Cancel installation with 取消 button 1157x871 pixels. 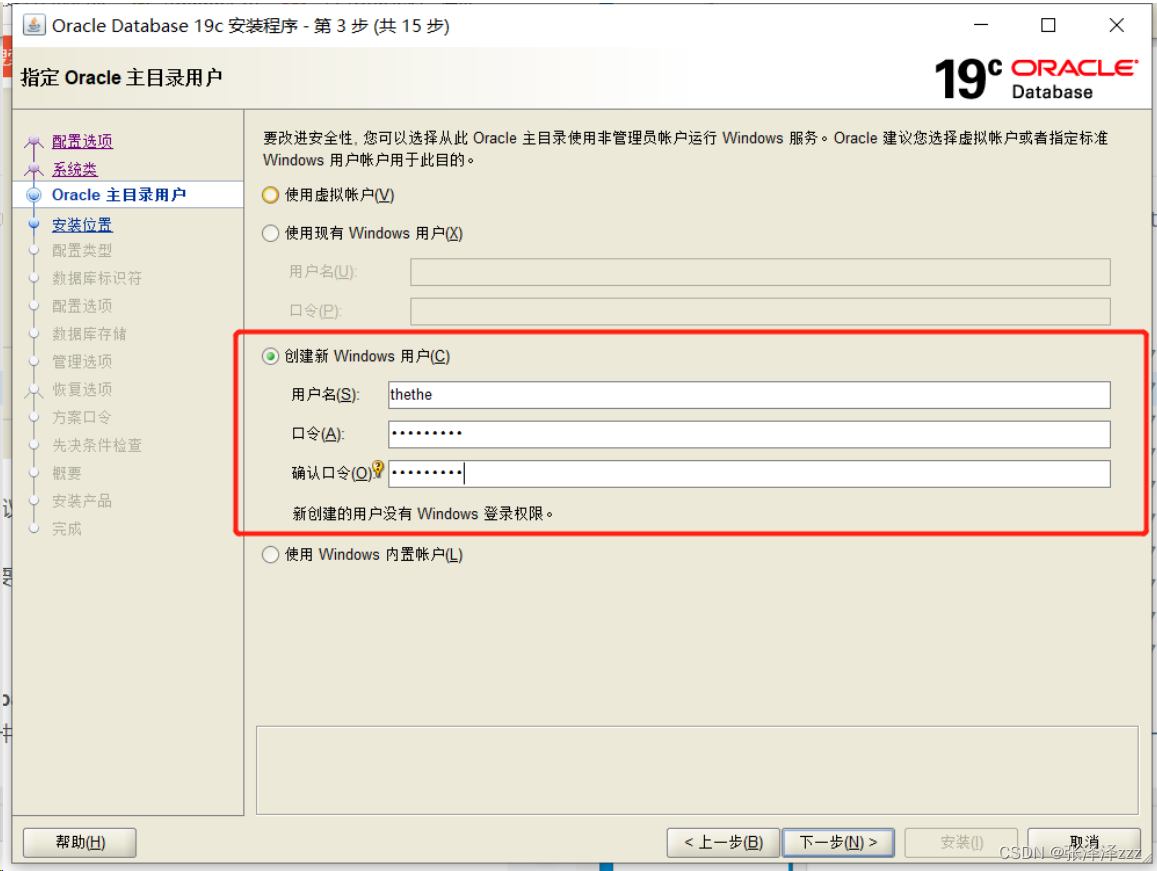[x=1084, y=842]
